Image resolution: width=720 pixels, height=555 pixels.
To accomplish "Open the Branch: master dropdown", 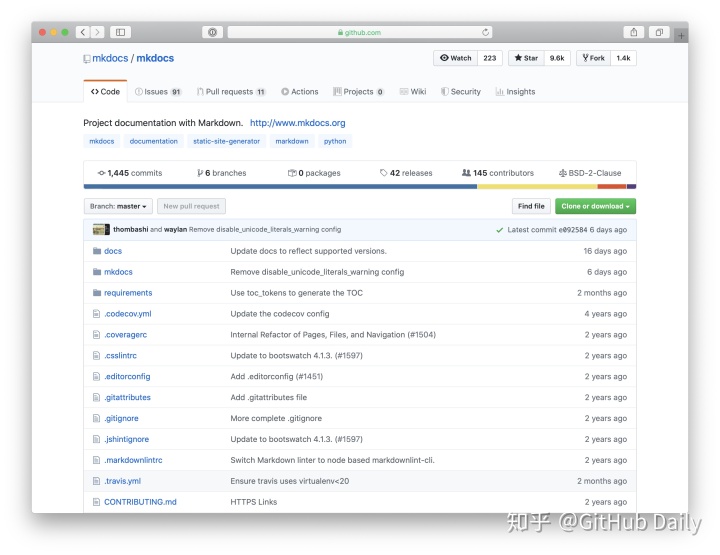I will 118,206.
